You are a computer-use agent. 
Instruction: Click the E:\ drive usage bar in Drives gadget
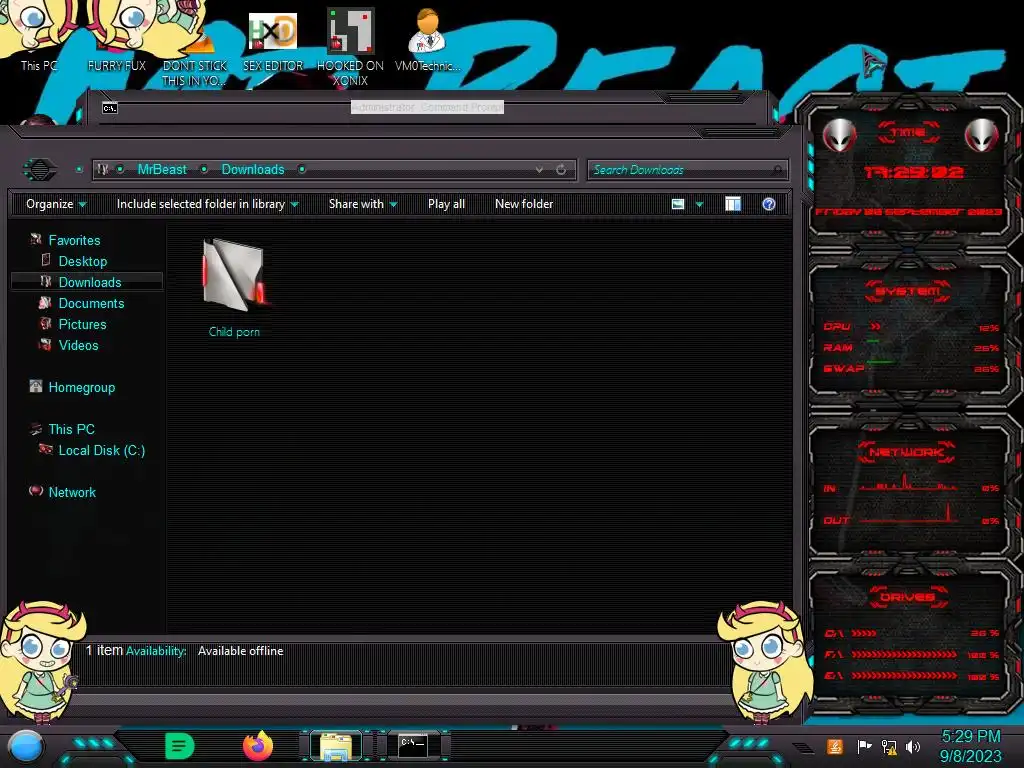pos(904,676)
